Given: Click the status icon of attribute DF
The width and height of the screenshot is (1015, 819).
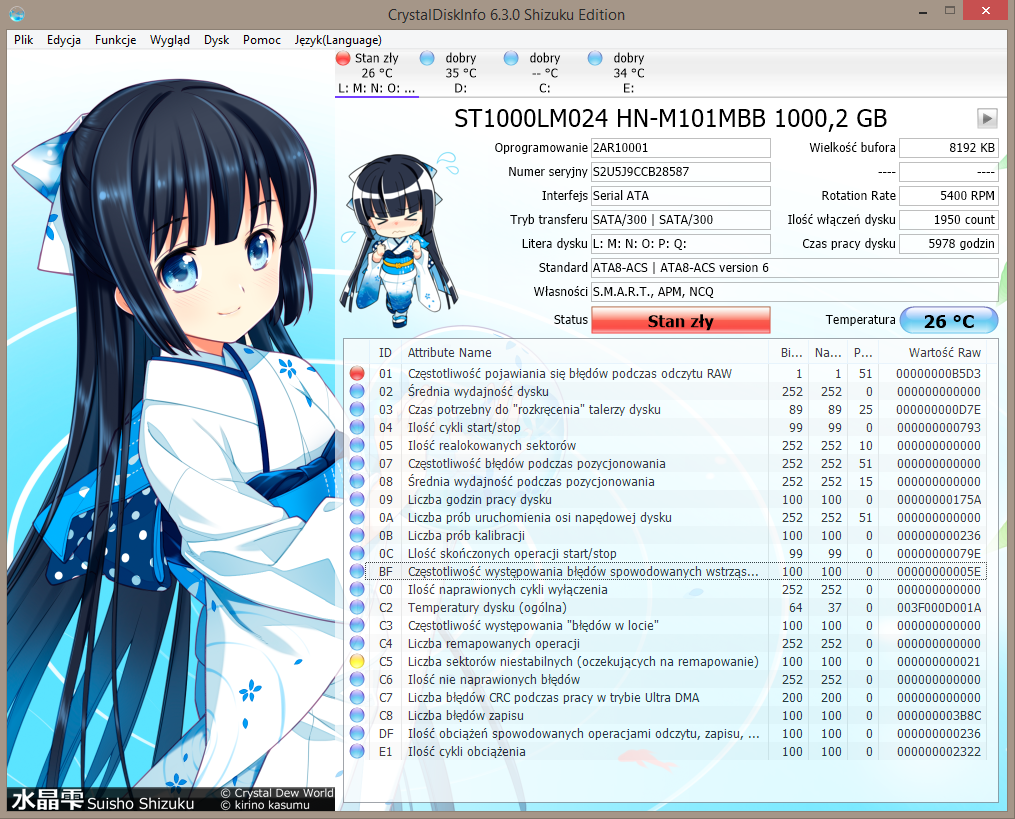Looking at the screenshot, I should pos(357,734).
